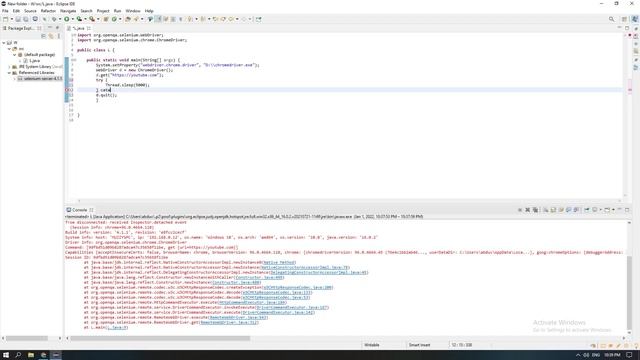The height and width of the screenshot is (360, 640).
Task: Open the Source menu
Action: tap(30, 11)
